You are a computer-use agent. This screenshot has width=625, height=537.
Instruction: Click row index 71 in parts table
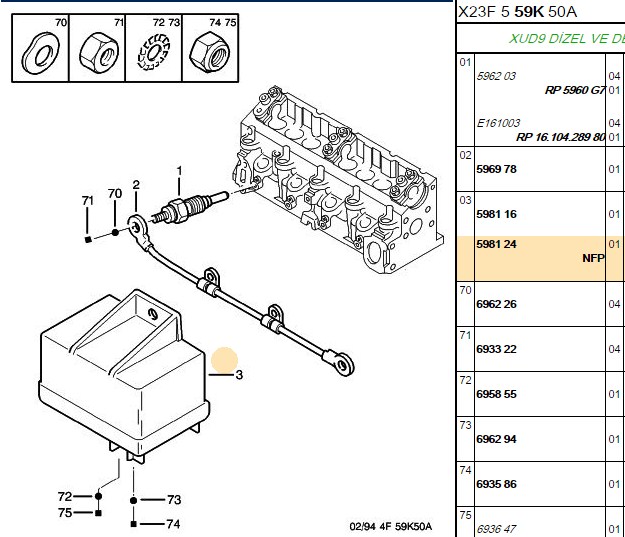(465, 335)
